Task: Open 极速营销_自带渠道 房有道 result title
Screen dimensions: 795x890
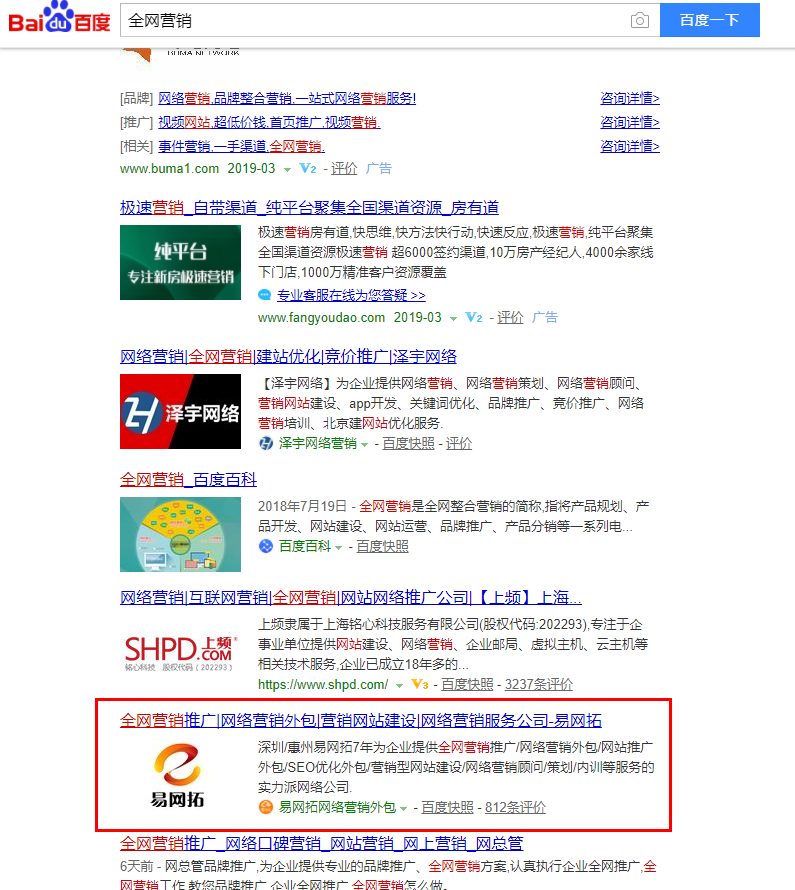Action: (309, 208)
